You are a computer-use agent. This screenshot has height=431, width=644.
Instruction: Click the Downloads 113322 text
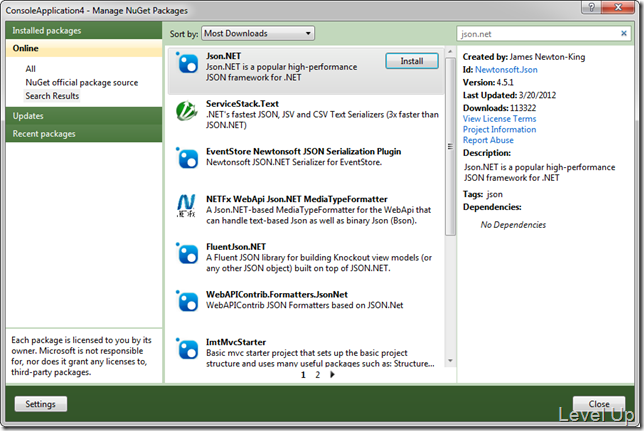(499, 108)
